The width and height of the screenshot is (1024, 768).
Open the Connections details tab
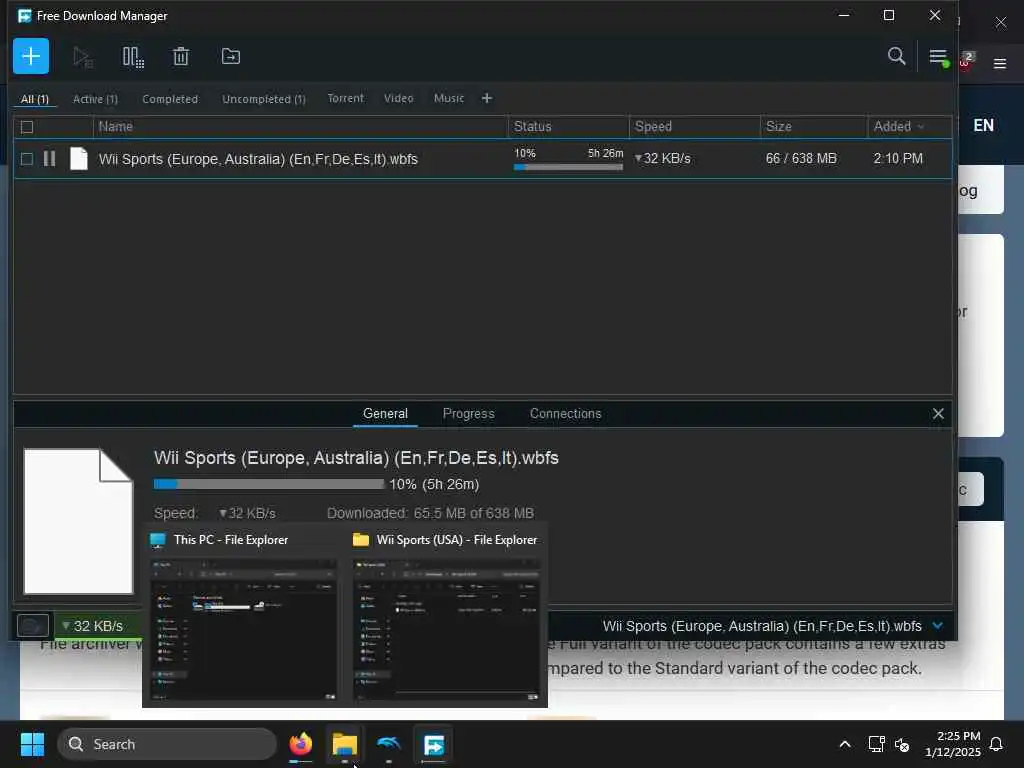click(x=566, y=413)
